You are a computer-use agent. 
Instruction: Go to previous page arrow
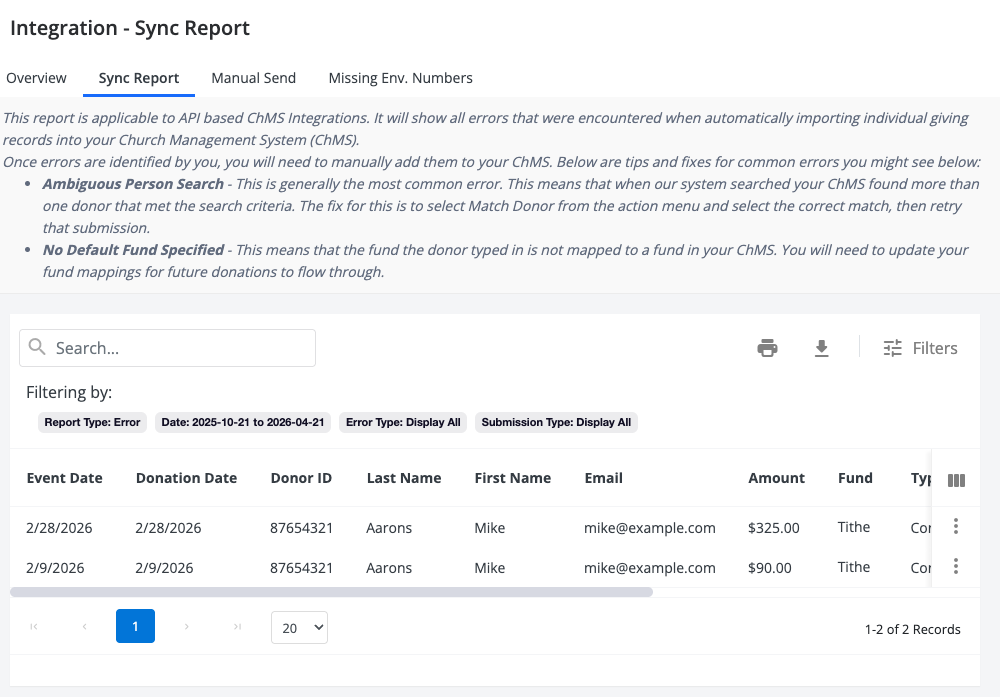coord(84,627)
